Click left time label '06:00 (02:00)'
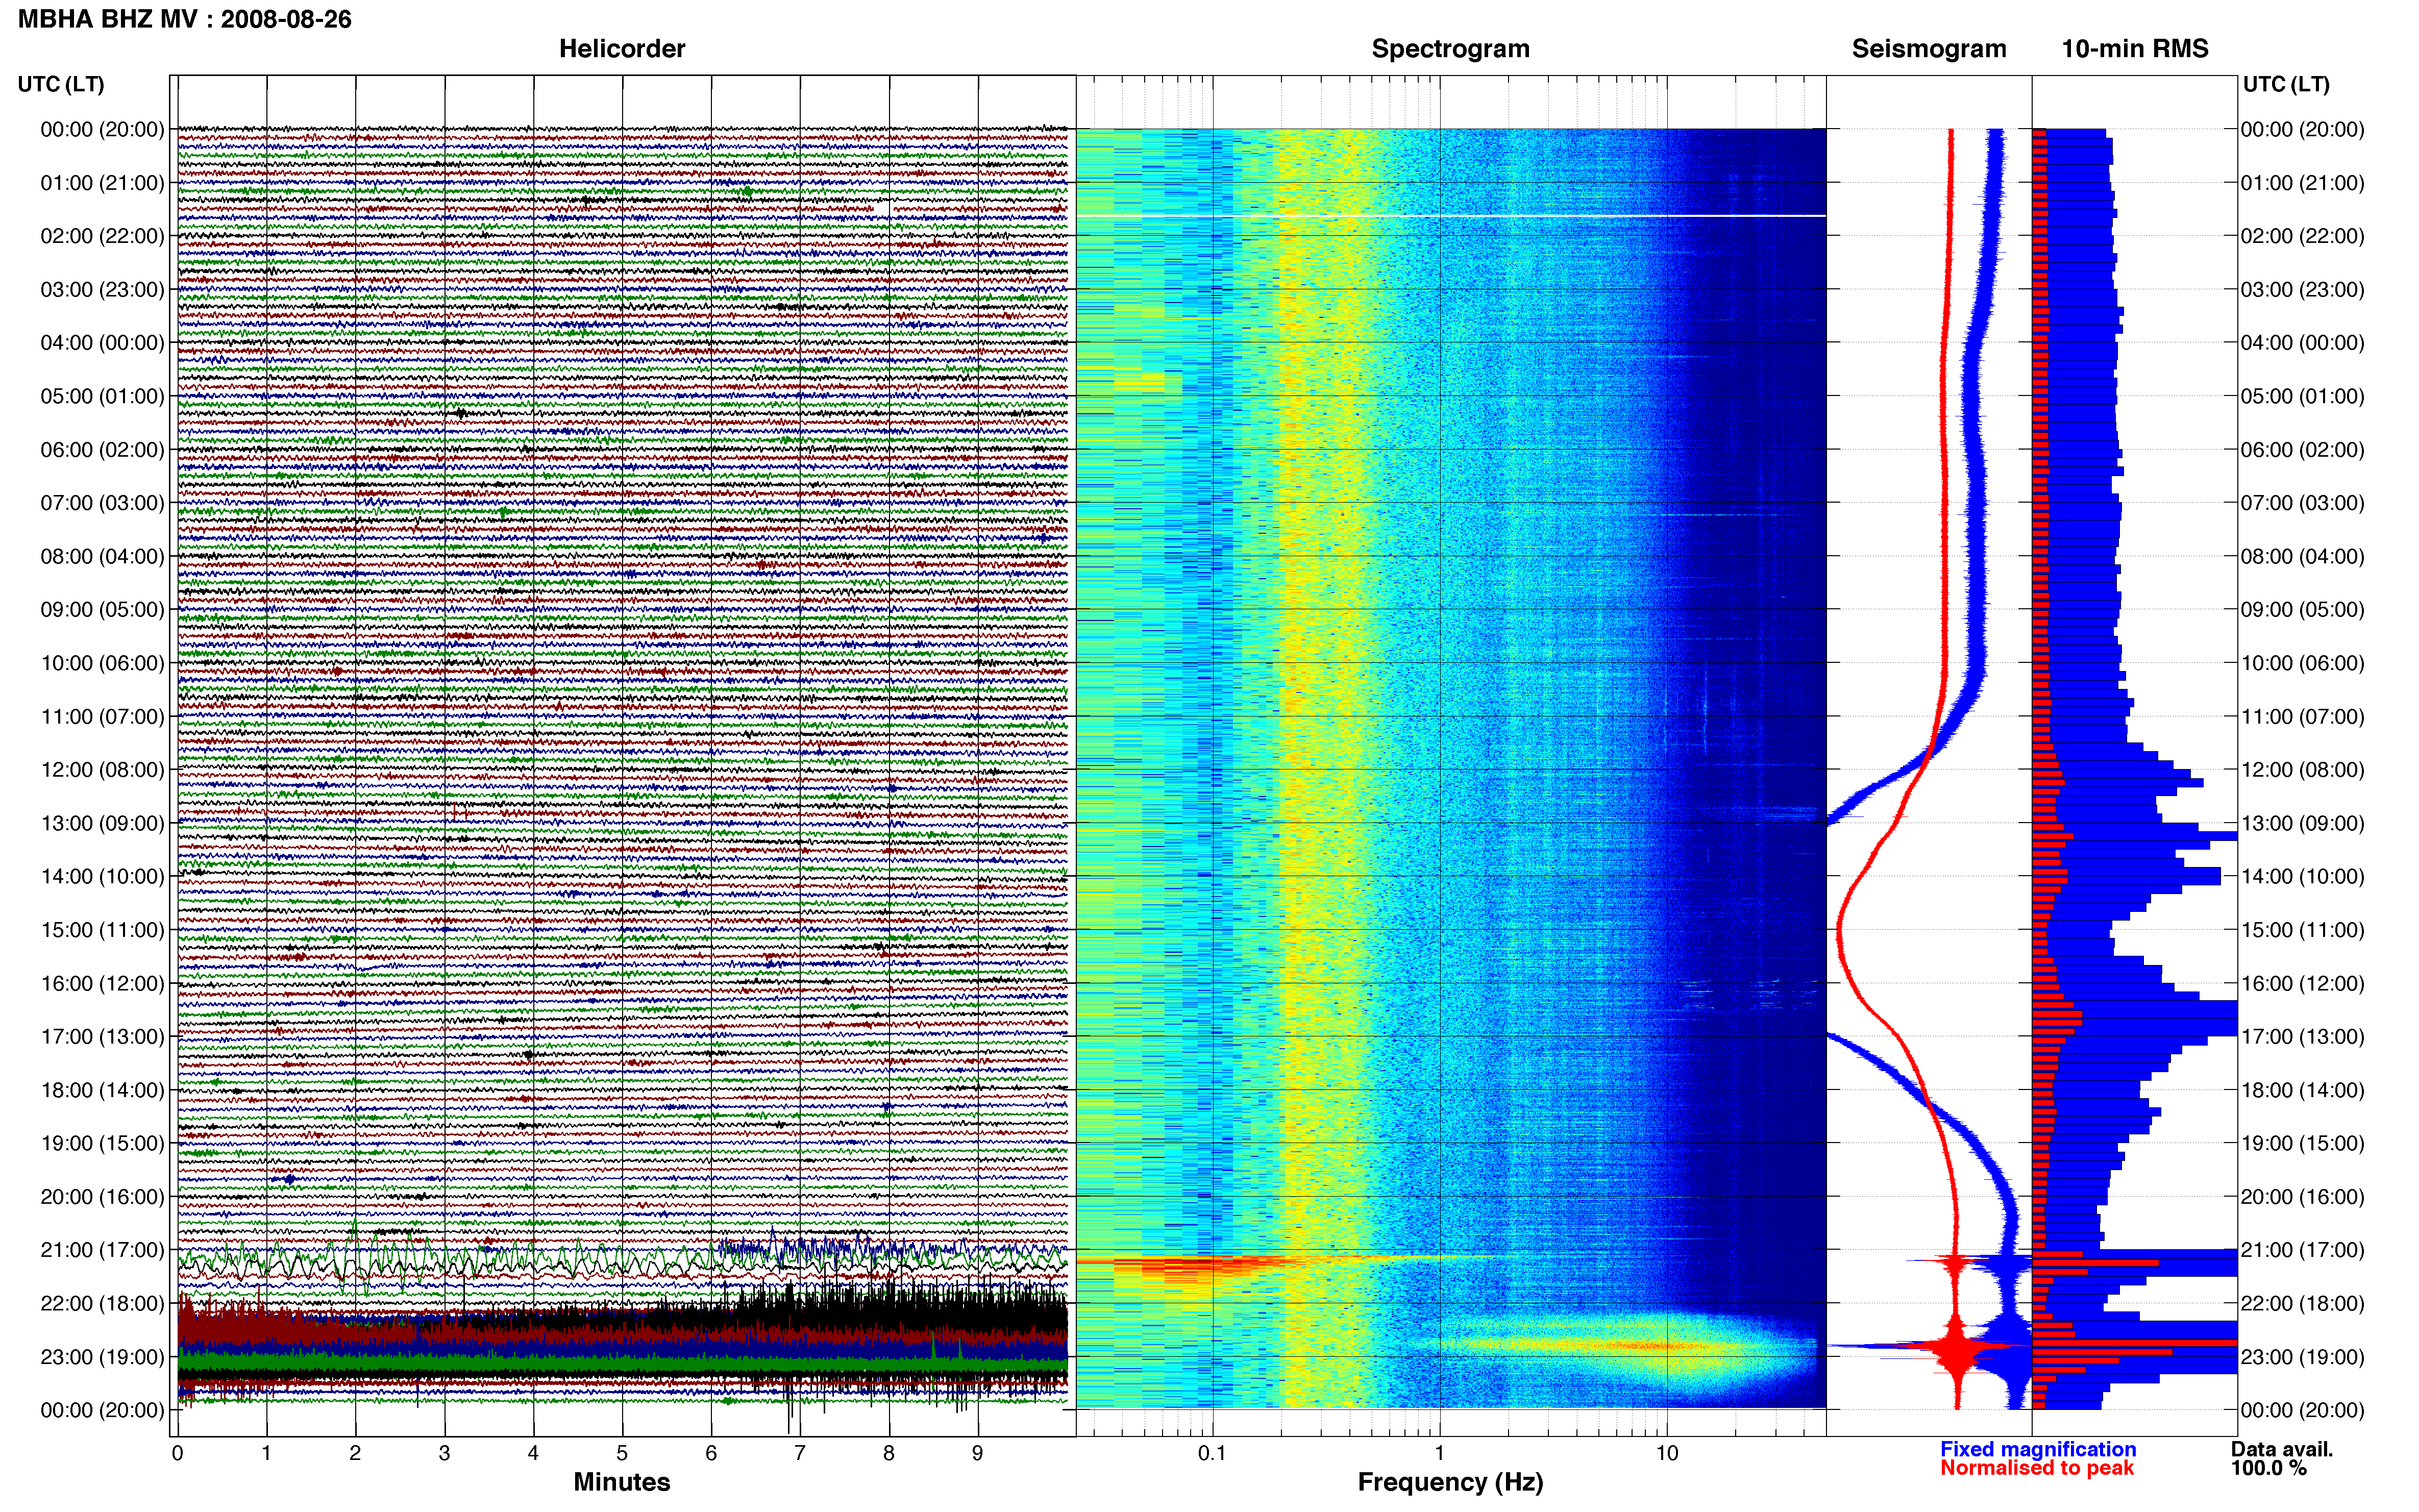This screenshot has width=2419, height=1512. click(102, 450)
